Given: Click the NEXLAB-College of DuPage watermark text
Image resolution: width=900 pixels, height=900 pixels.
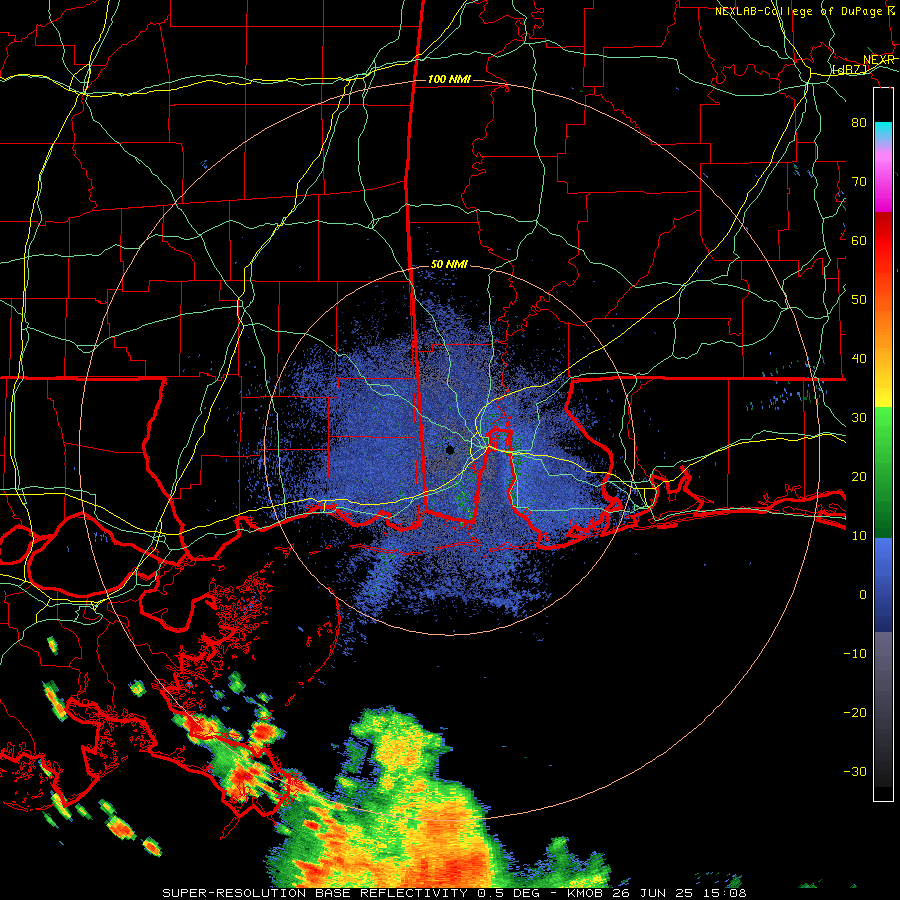Looking at the screenshot, I should (x=804, y=11).
